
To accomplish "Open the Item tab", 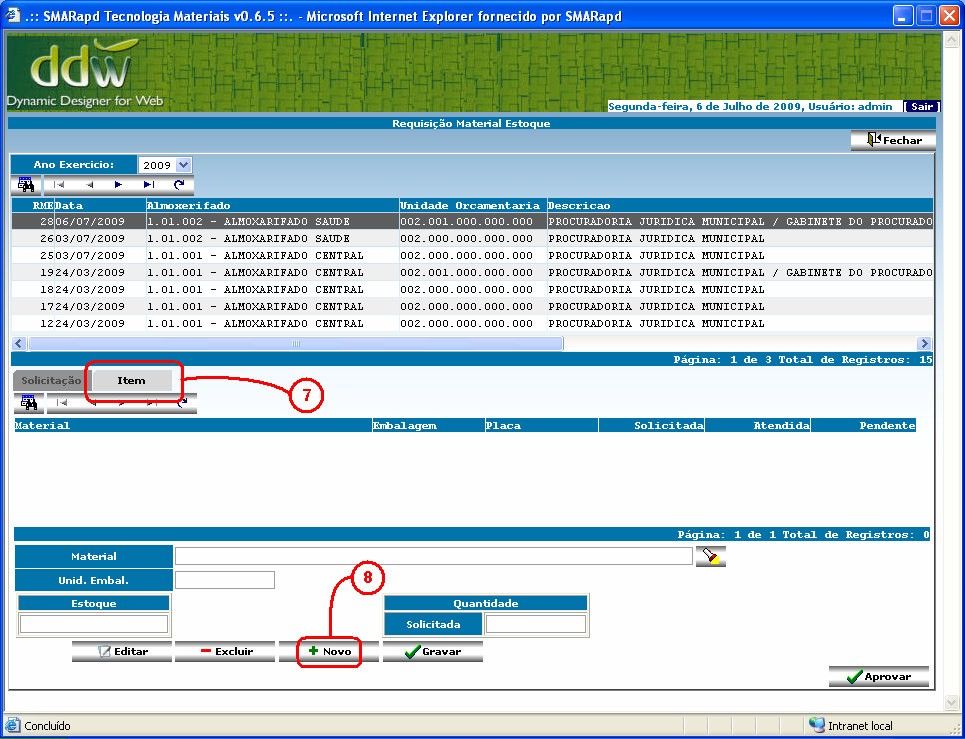I will [131, 380].
